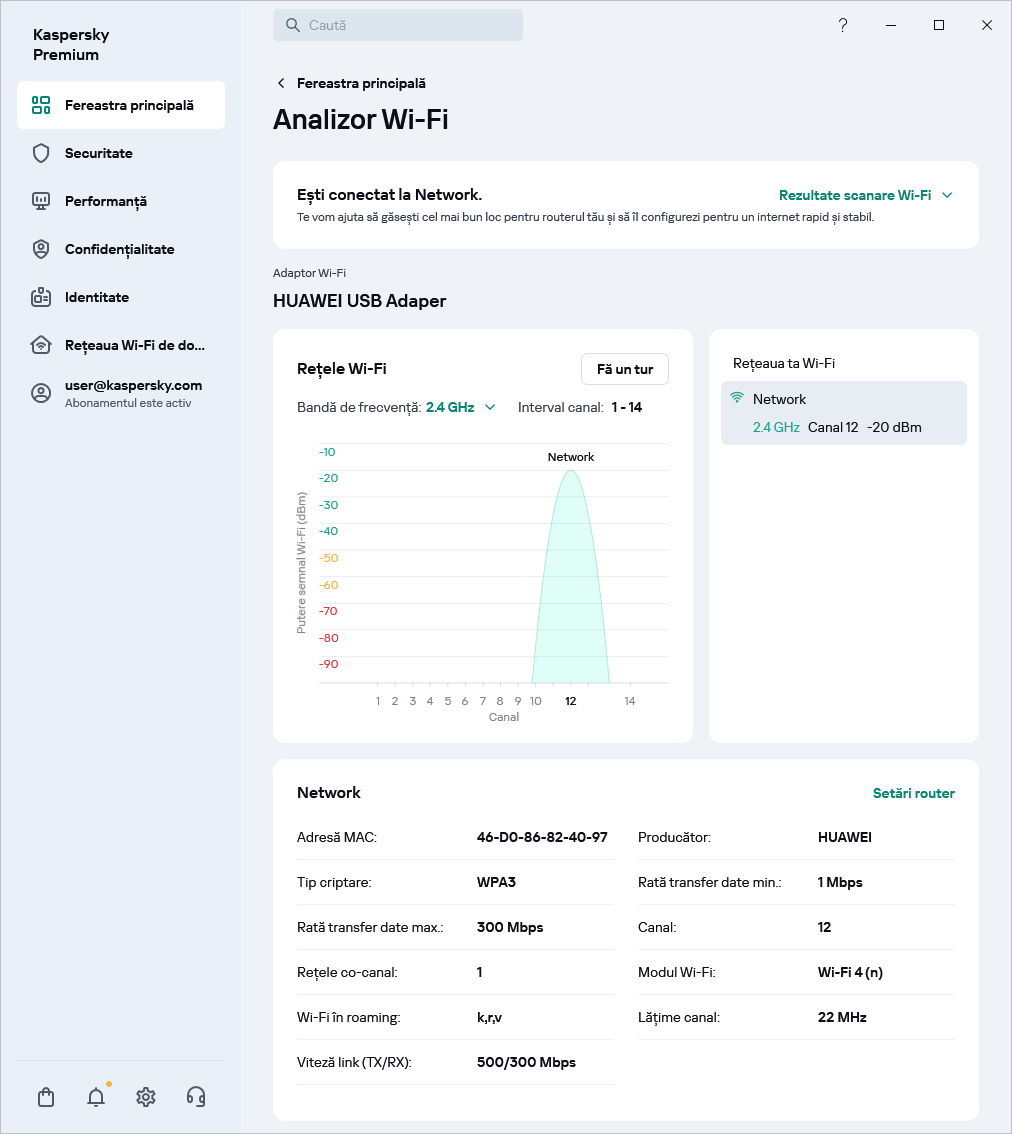Select Rețeaua Wi-Fi de domiciliu menu item
This screenshot has height=1134, width=1012.
click(134, 345)
